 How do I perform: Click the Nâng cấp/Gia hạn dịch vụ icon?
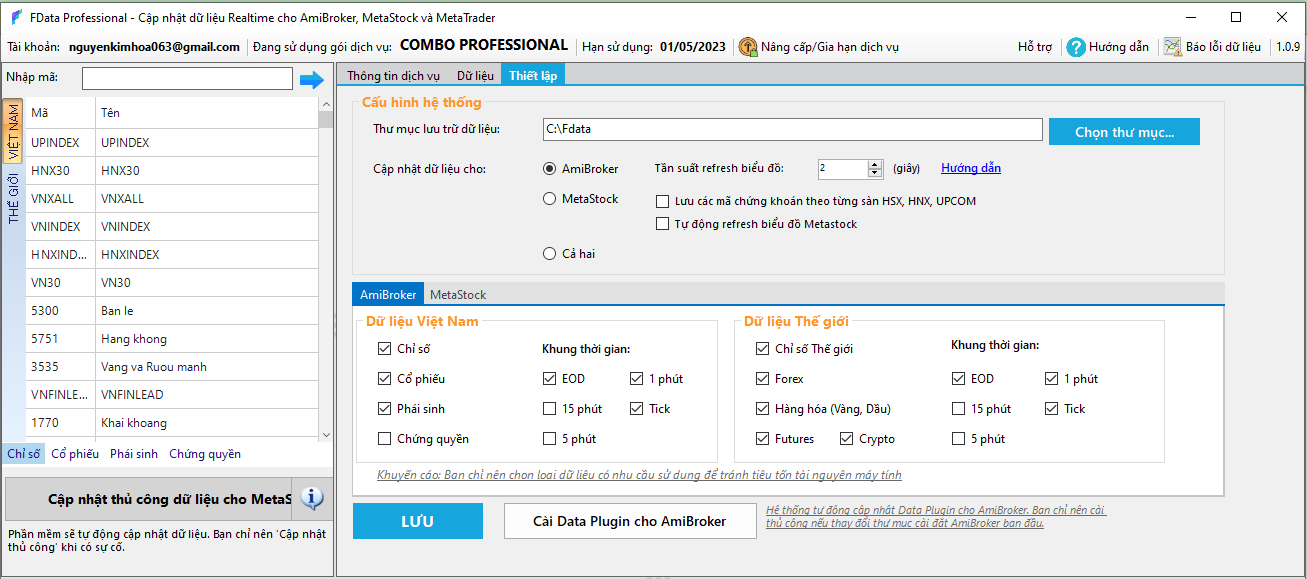click(x=747, y=47)
